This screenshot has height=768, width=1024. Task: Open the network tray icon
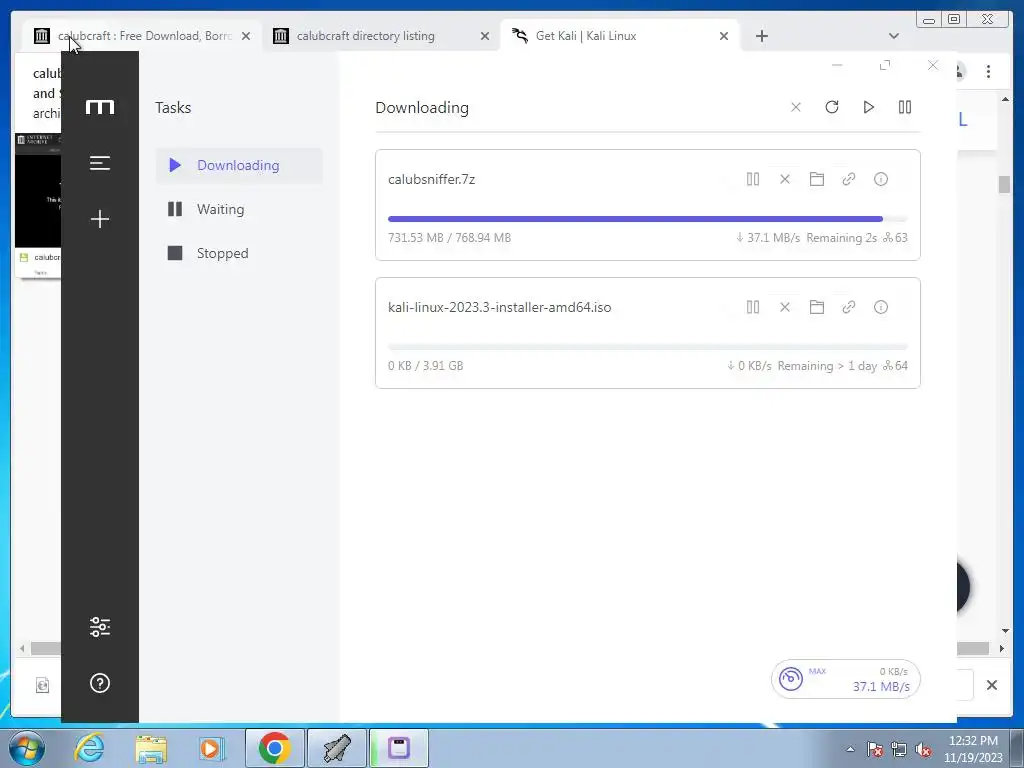(x=899, y=749)
